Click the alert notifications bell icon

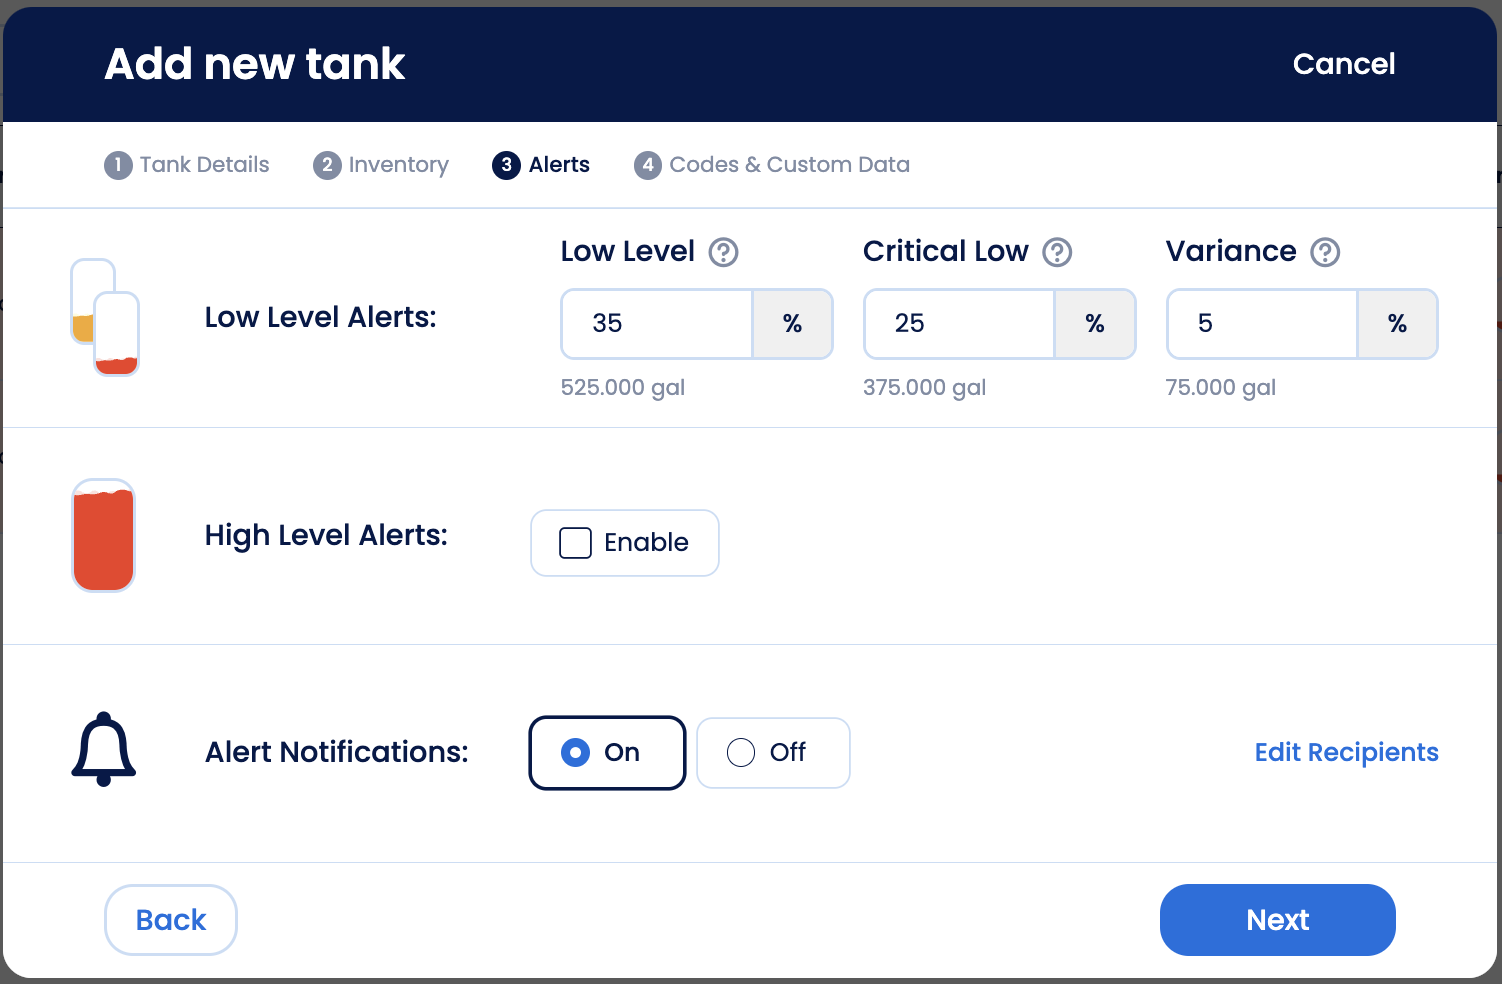tap(103, 750)
